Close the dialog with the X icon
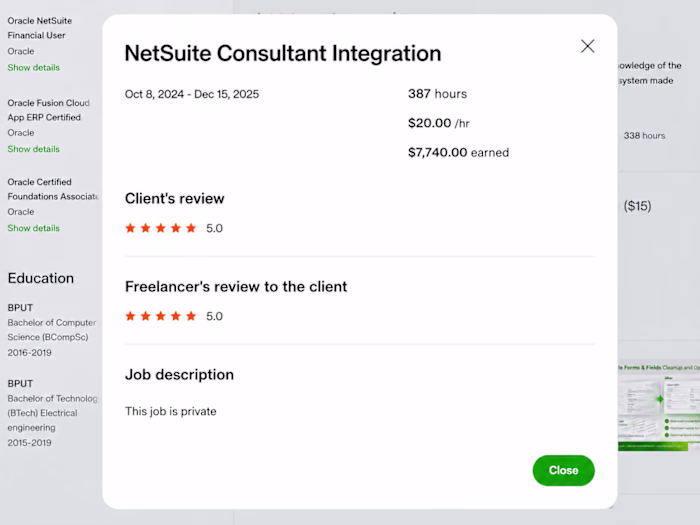 (587, 46)
